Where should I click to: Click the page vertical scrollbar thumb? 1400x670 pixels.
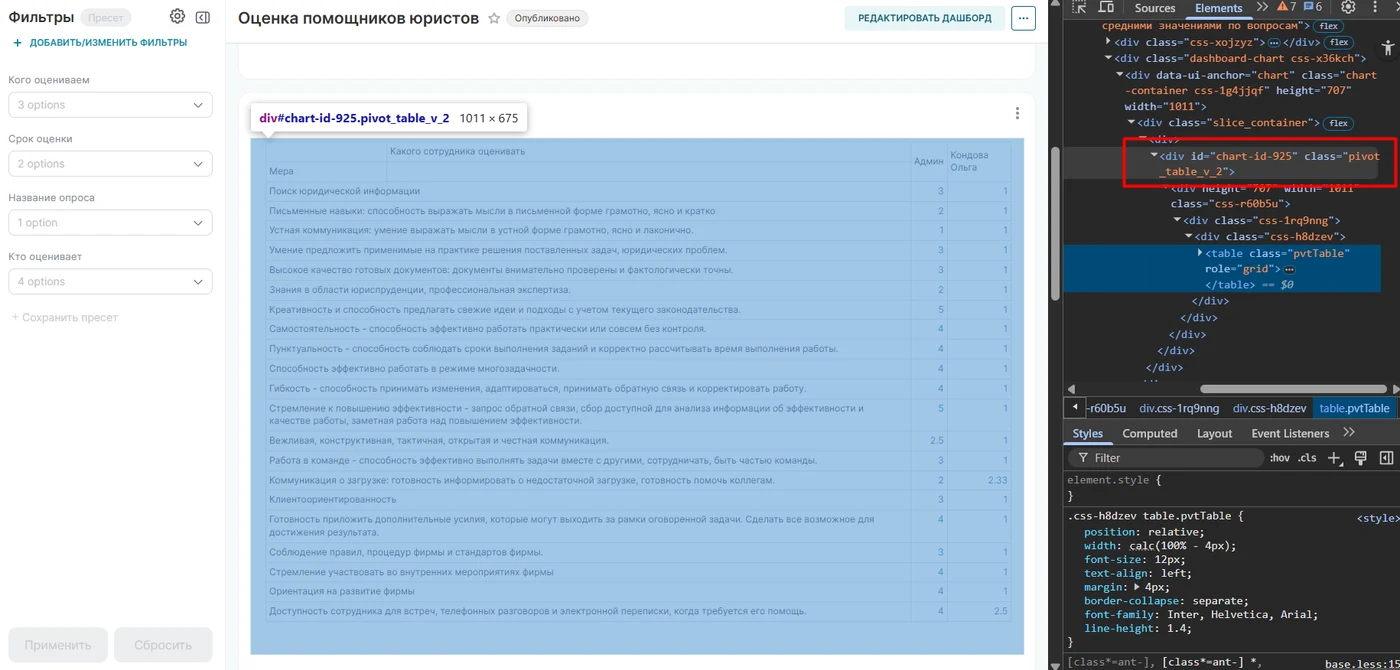[1055, 224]
